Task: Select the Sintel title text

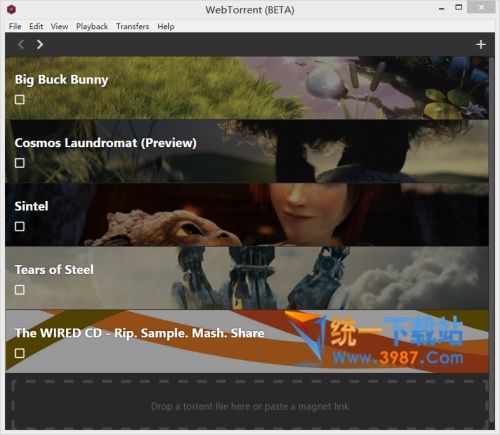Action: coord(31,206)
